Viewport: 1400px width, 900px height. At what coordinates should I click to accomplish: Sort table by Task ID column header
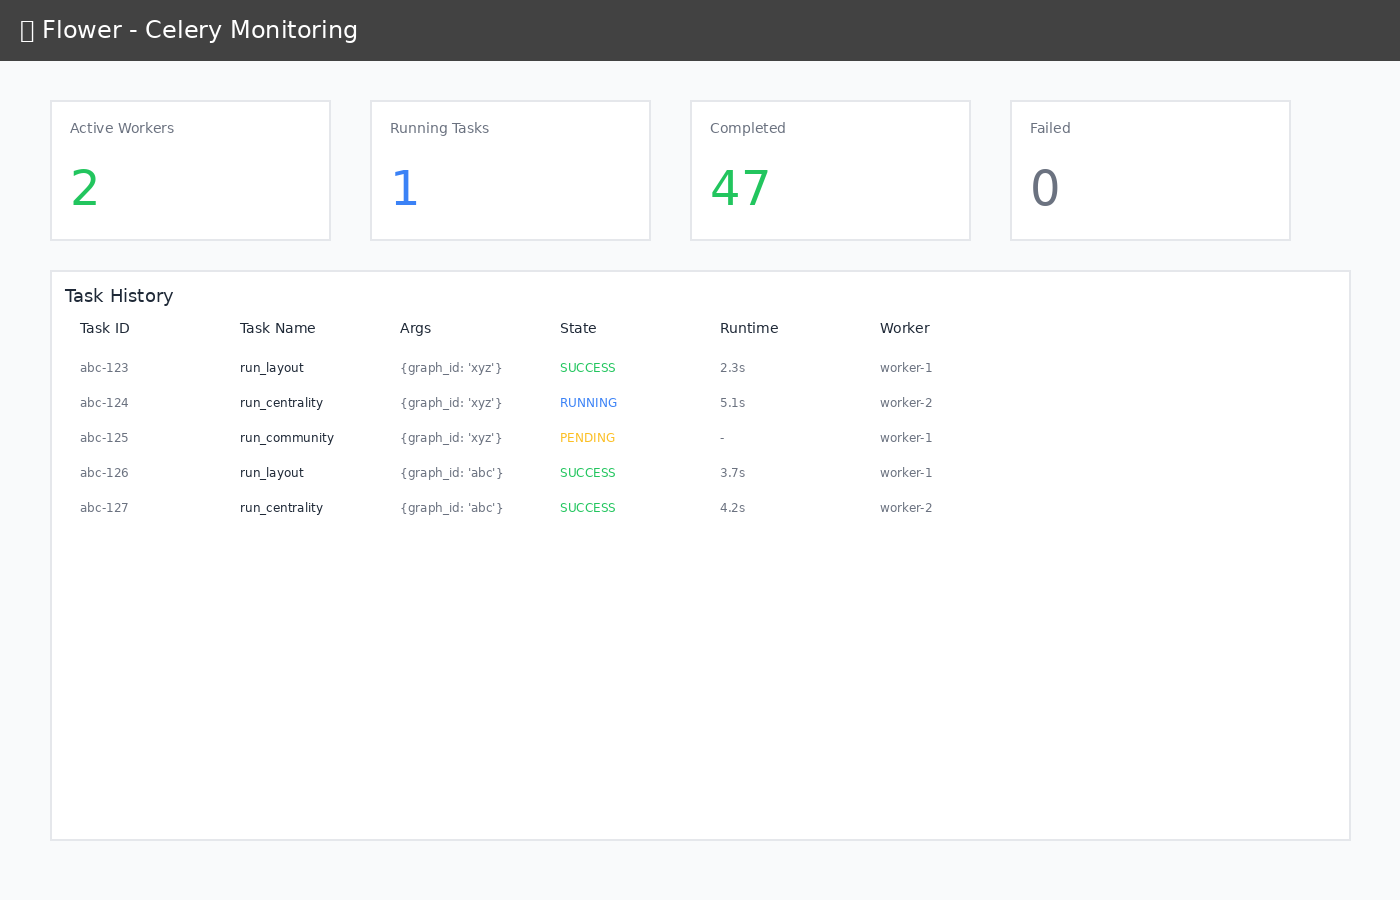click(x=105, y=328)
